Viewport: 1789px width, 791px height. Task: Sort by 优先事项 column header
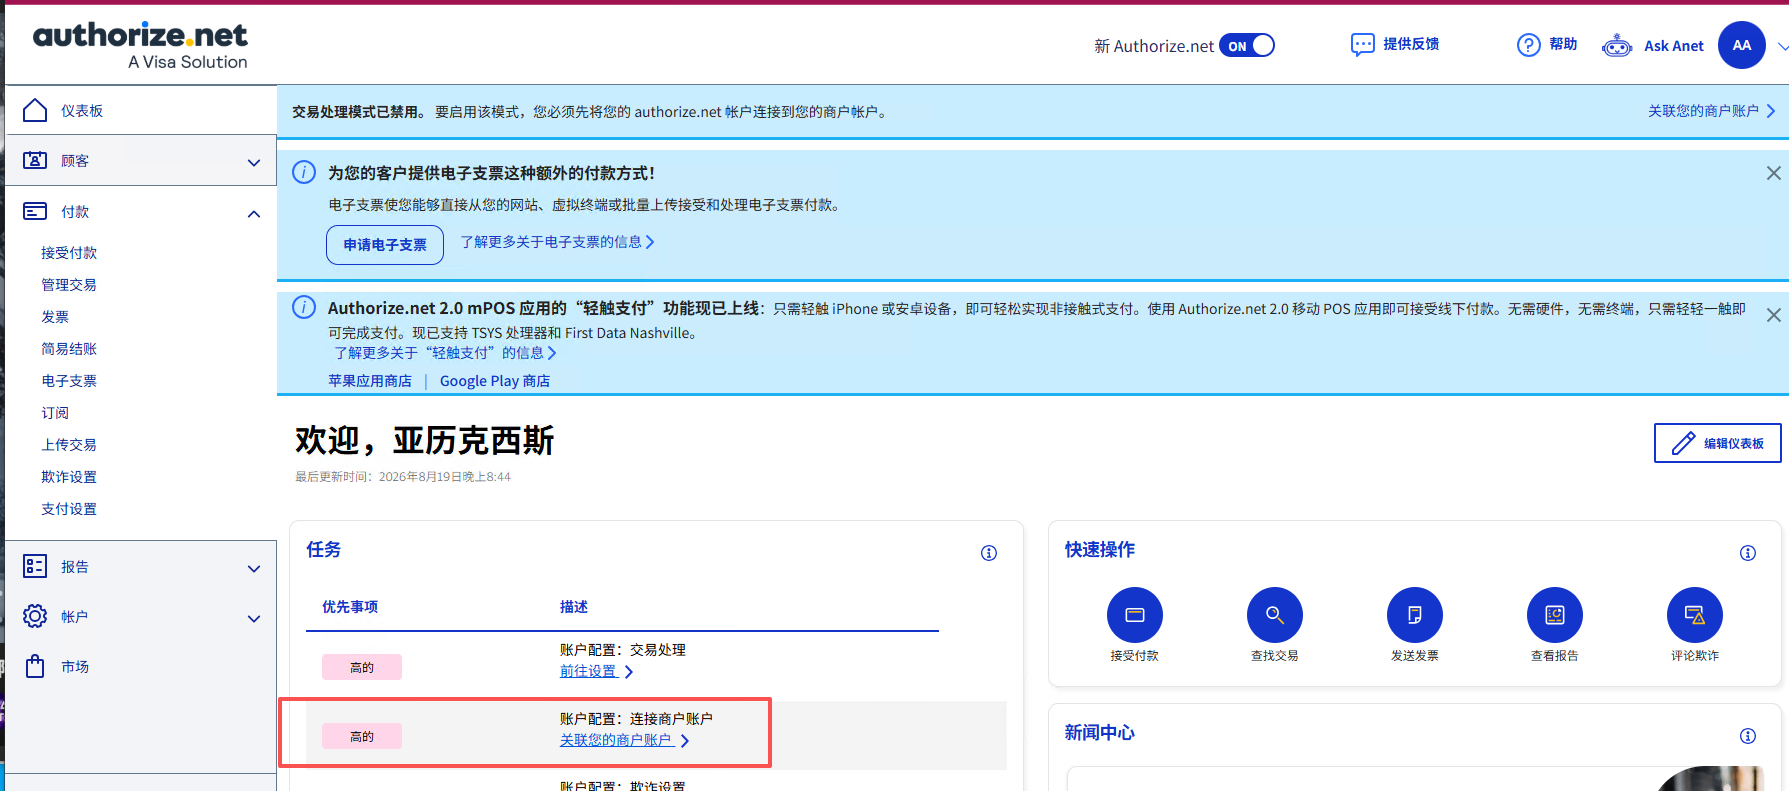350,607
